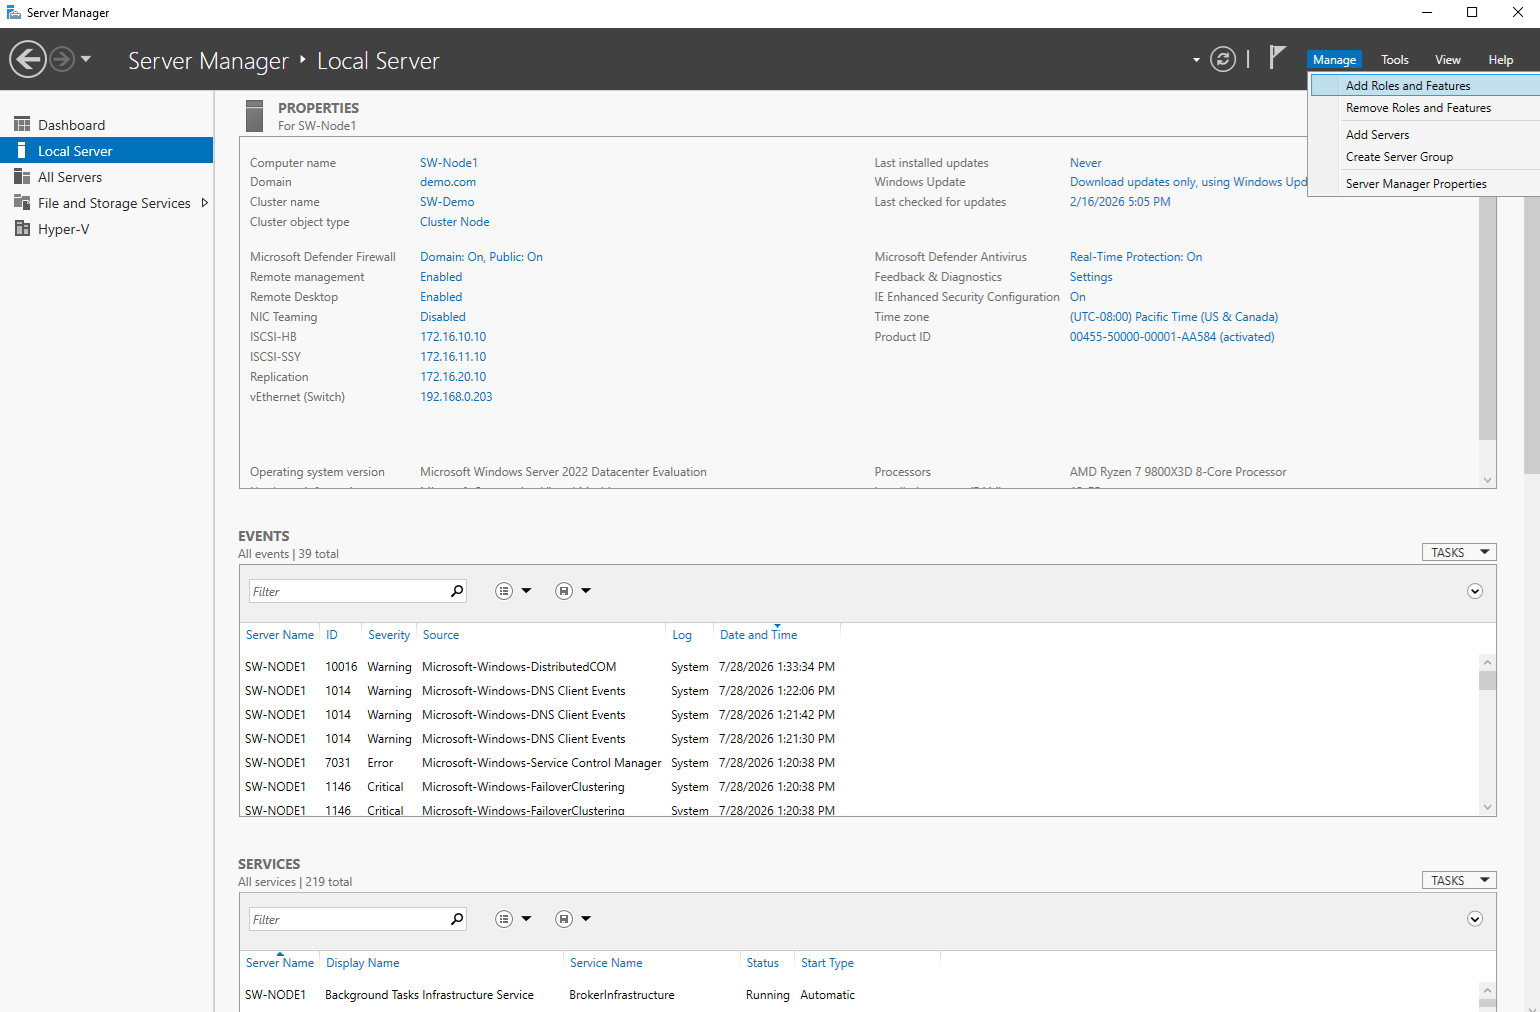Click the Dashboard icon in sidebar

(x=22, y=124)
